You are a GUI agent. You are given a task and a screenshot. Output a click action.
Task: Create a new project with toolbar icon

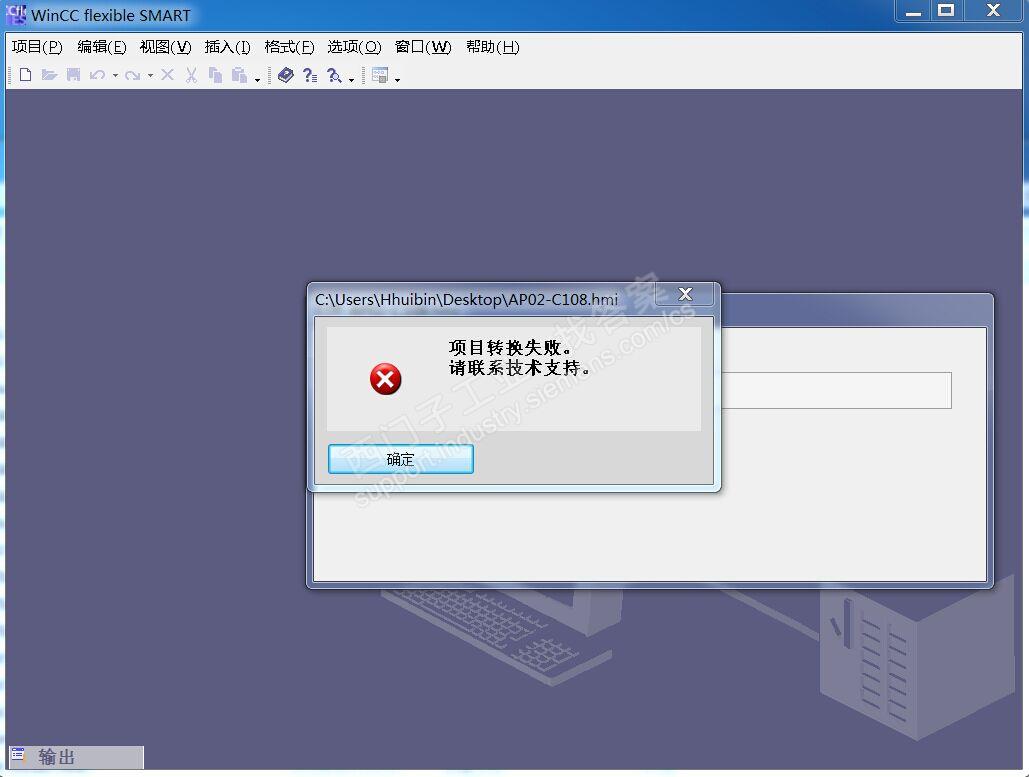point(25,75)
